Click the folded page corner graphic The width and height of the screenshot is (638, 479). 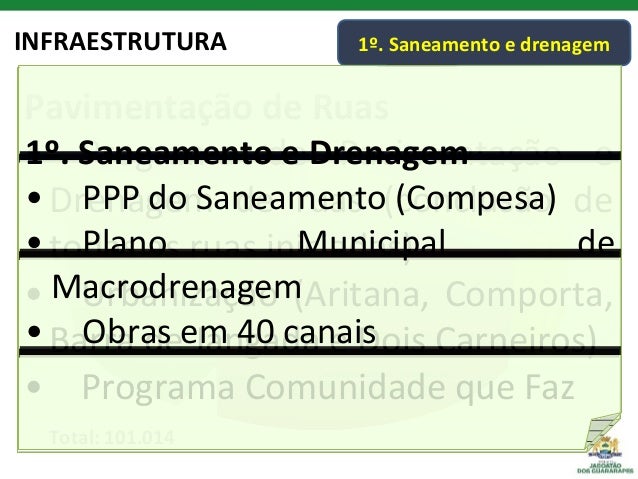click(603, 431)
